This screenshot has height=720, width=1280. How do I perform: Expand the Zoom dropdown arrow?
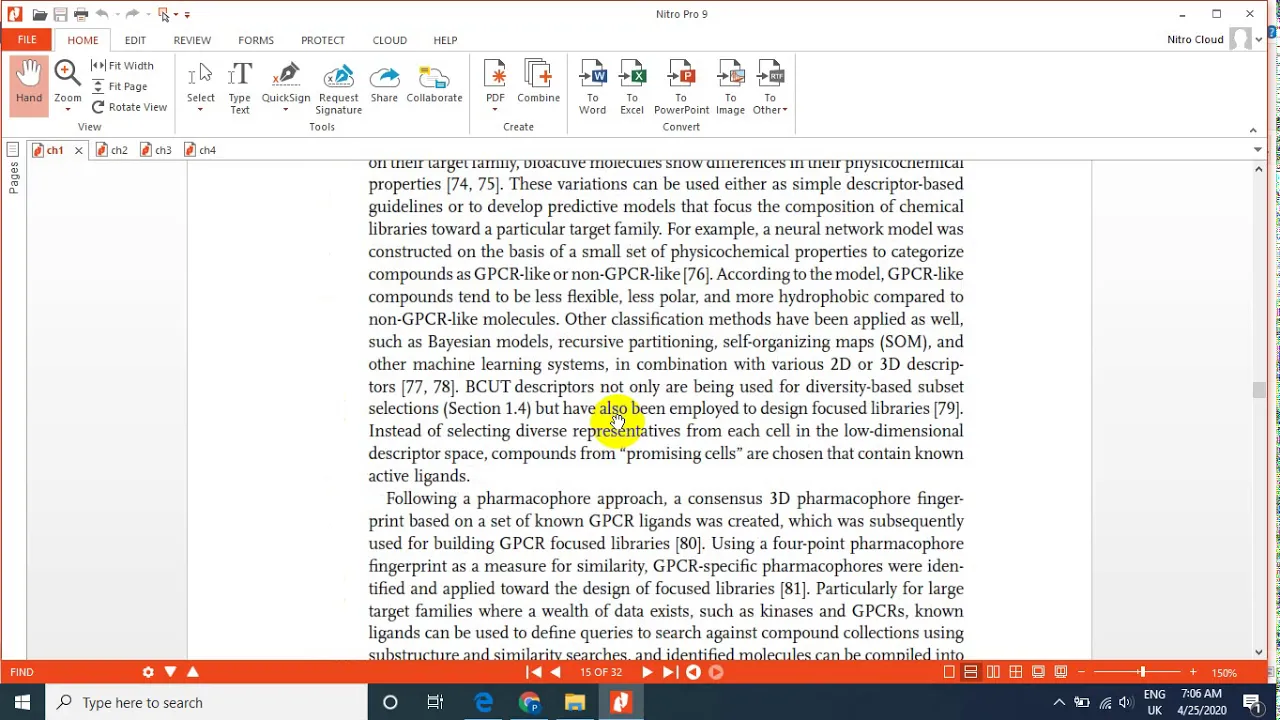pos(68,109)
